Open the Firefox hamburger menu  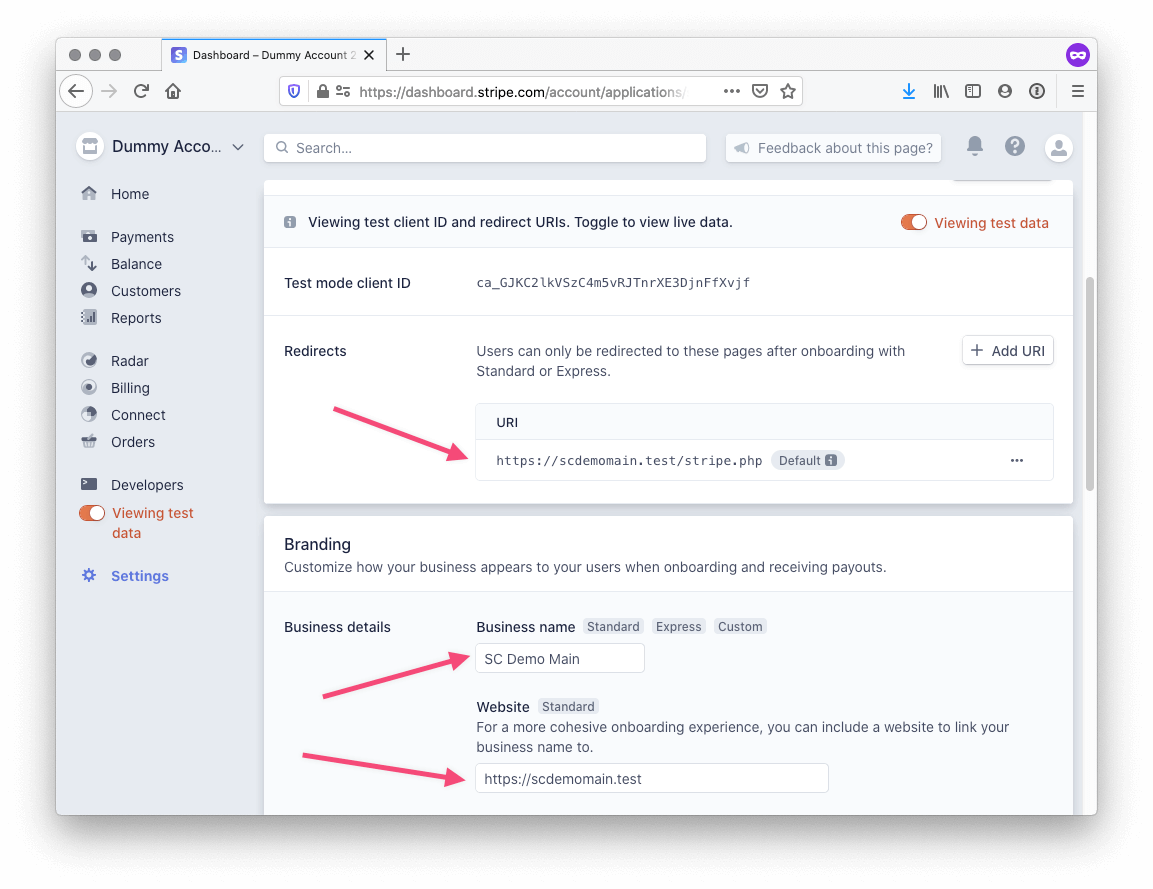1078,91
